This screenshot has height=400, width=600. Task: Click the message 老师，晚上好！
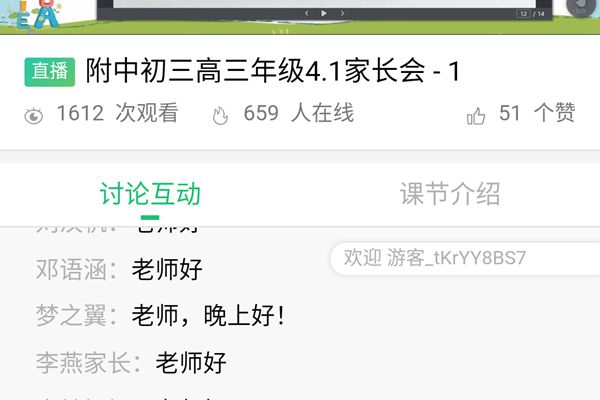click(209, 316)
